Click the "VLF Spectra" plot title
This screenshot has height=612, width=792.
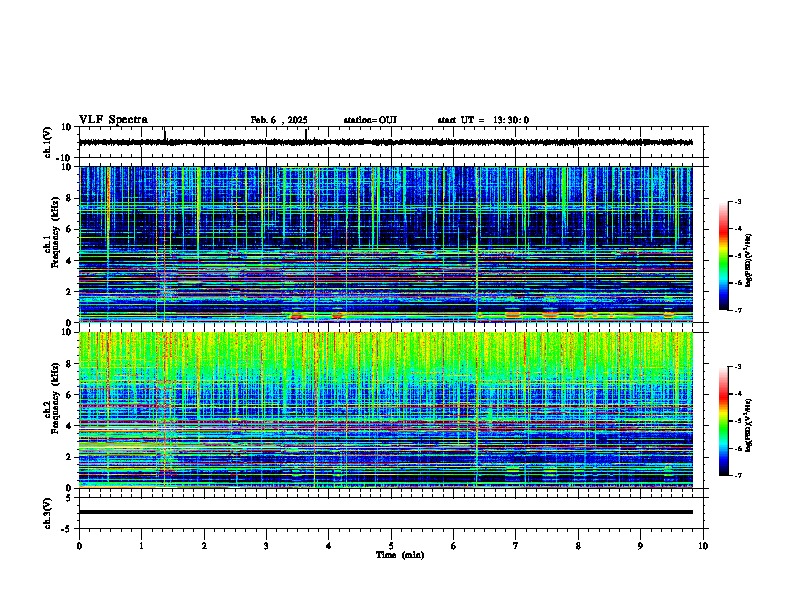point(113,120)
